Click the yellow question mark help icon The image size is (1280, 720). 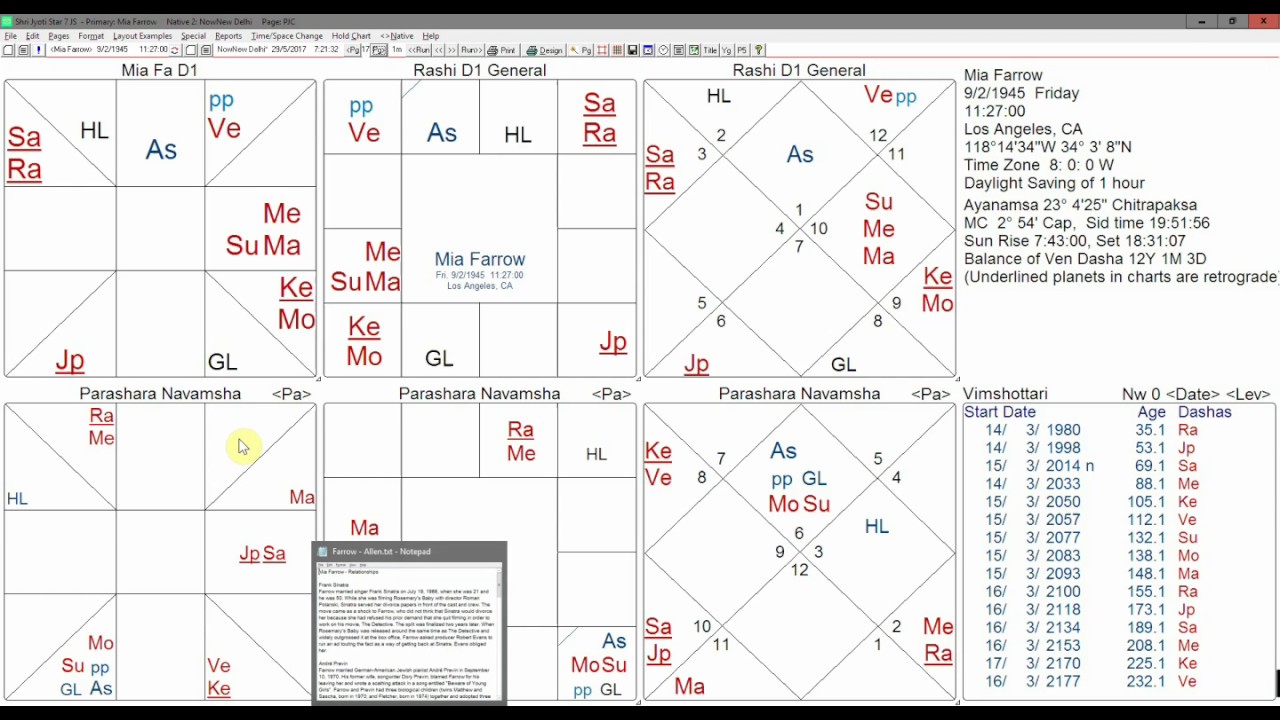758,50
